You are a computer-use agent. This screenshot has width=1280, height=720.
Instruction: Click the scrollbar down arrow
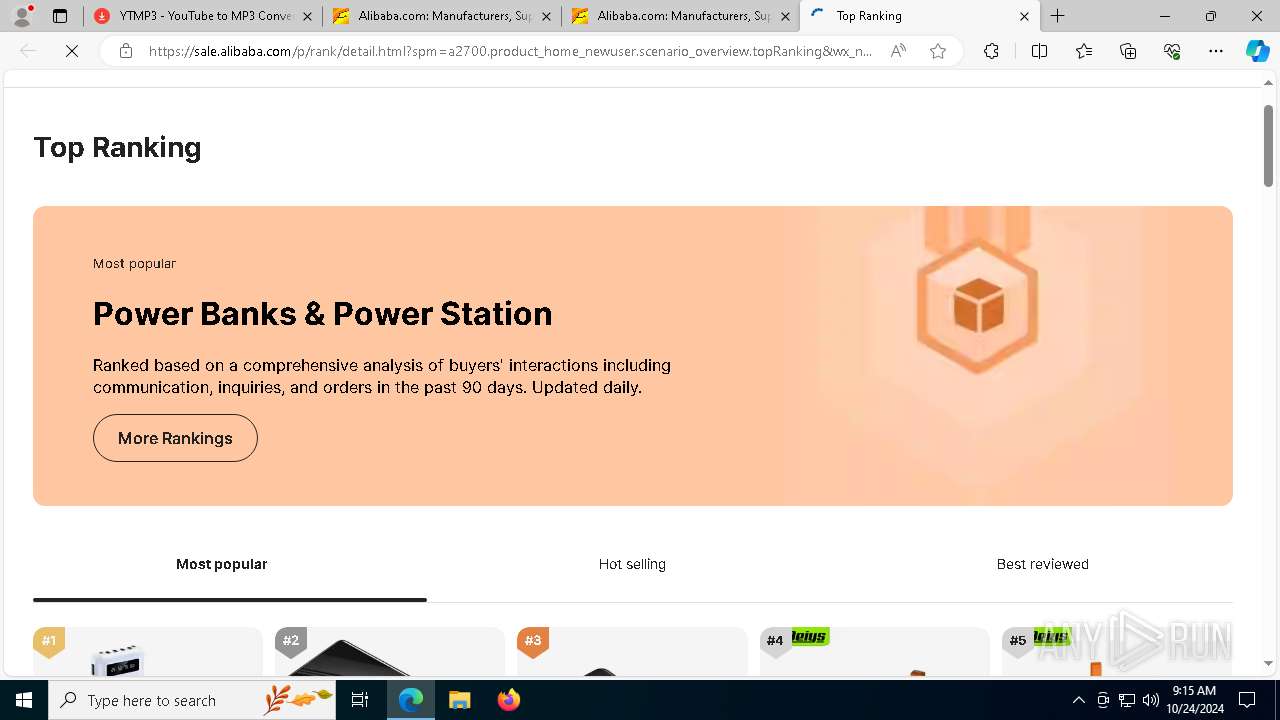pos(1269,664)
